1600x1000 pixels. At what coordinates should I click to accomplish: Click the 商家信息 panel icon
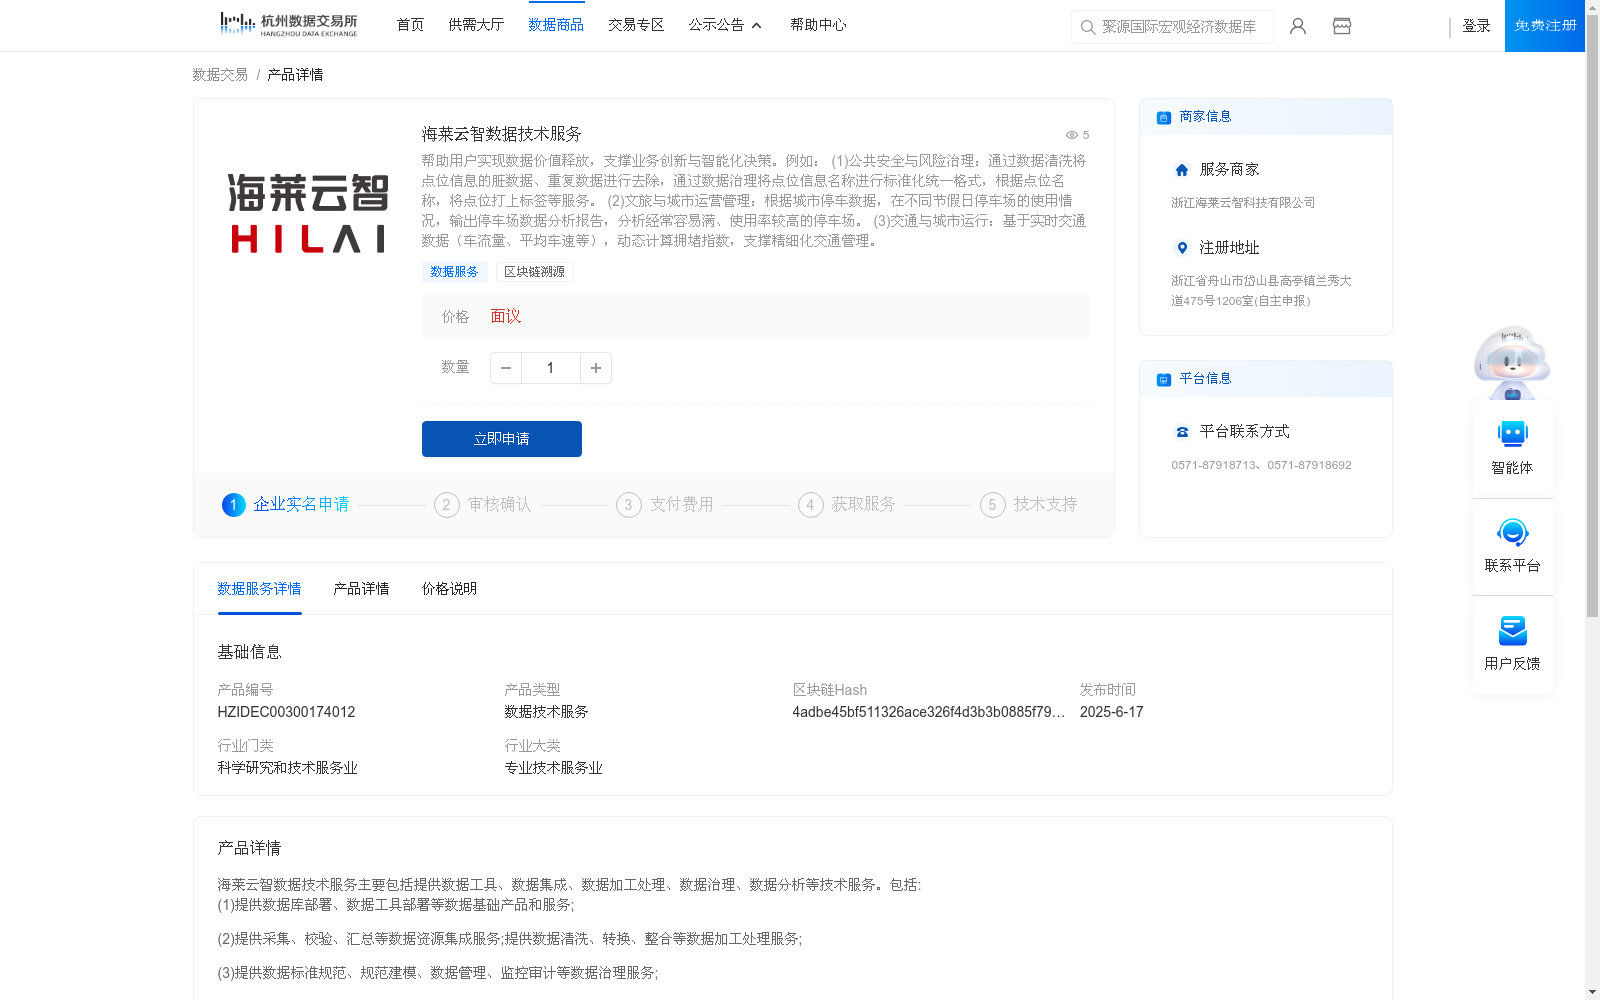(x=1164, y=117)
